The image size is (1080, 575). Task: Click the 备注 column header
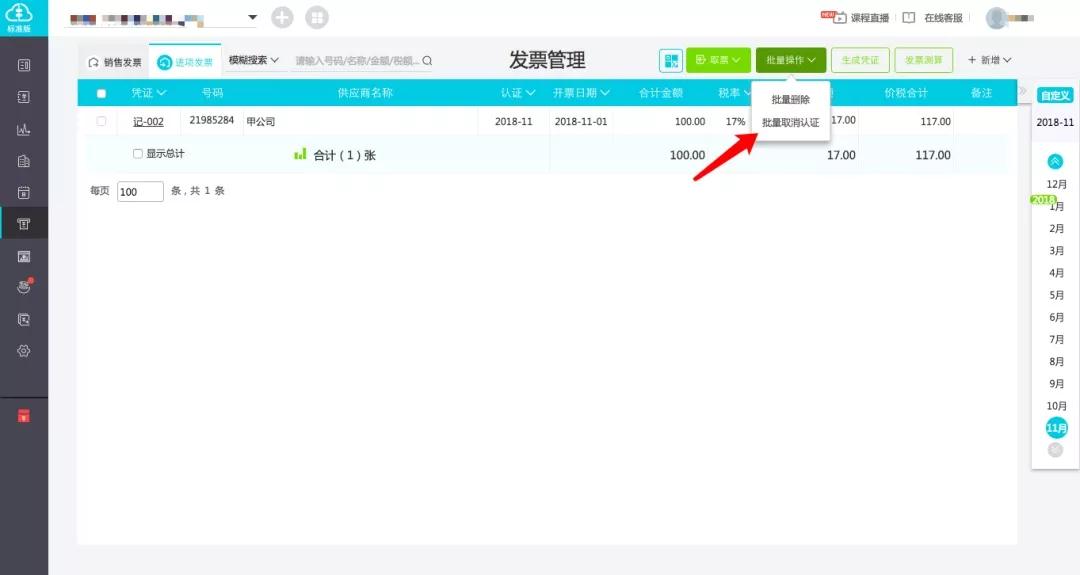[981, 92]
